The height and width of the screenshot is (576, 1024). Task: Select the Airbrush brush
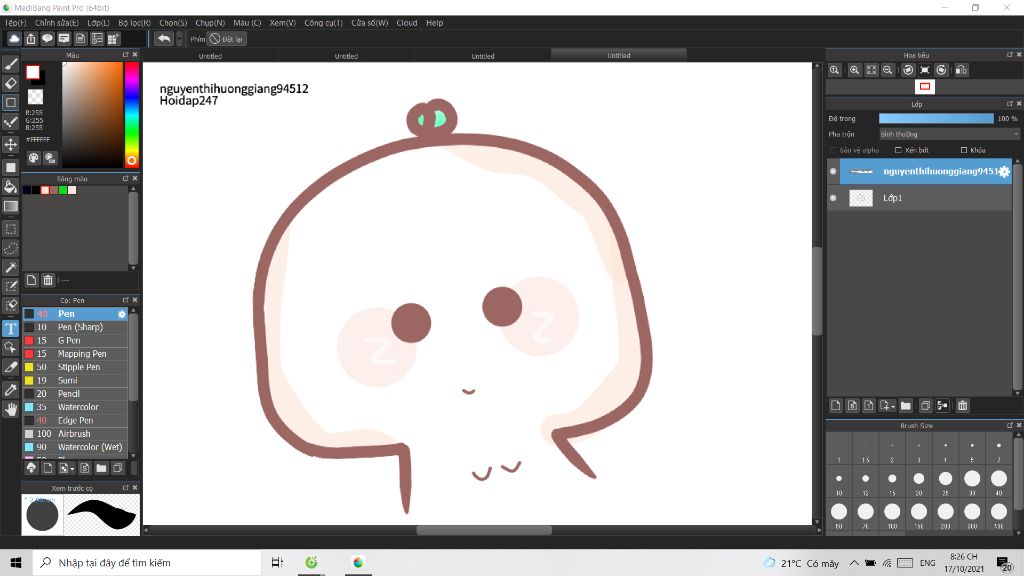(x=75, y=434)
